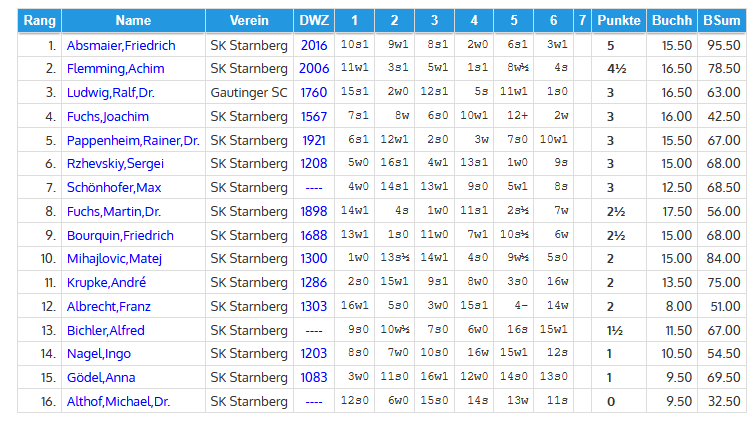Select the Punkte column header
This screenshot has width=750, height=425.
(617, 20)
